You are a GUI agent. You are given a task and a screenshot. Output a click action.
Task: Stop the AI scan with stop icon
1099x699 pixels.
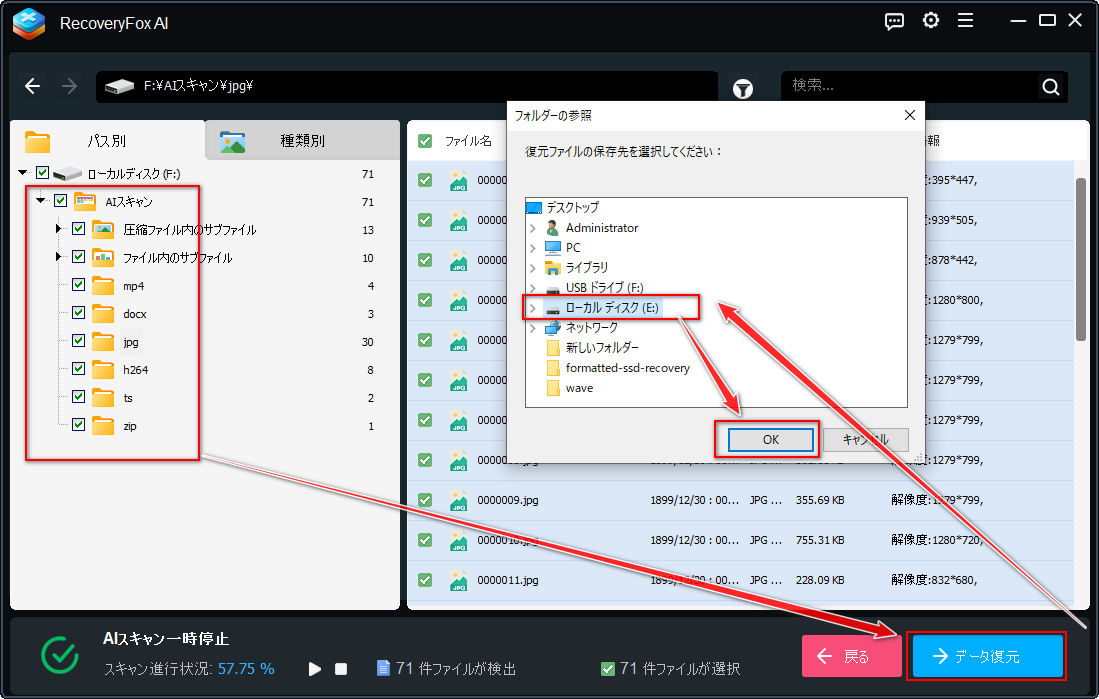tap(341, 669)
